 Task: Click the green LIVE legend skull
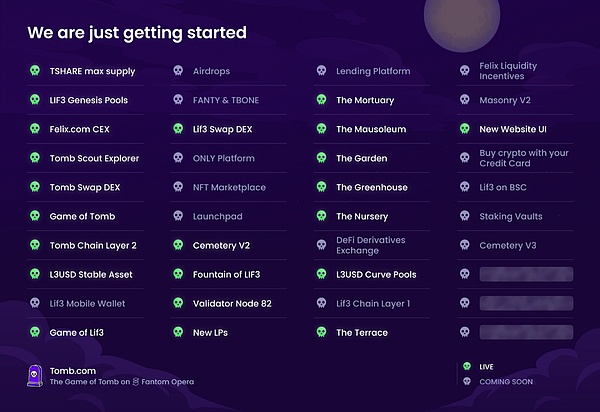(467, 366)
